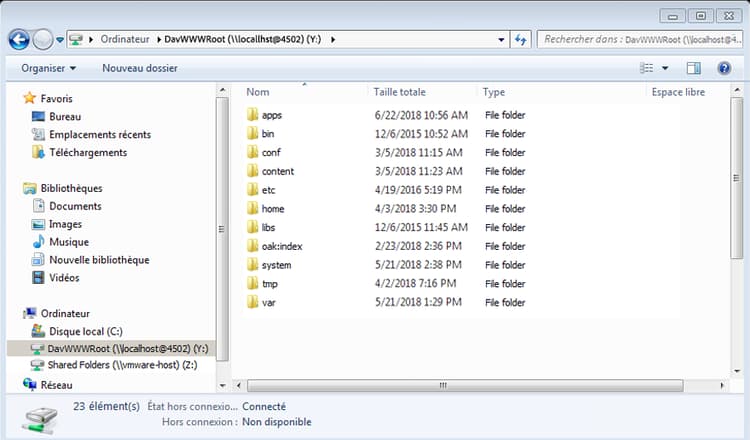750x440 pixels.
Task: Click the file list scrollbar down arrow
Action: tap(737, 371)
